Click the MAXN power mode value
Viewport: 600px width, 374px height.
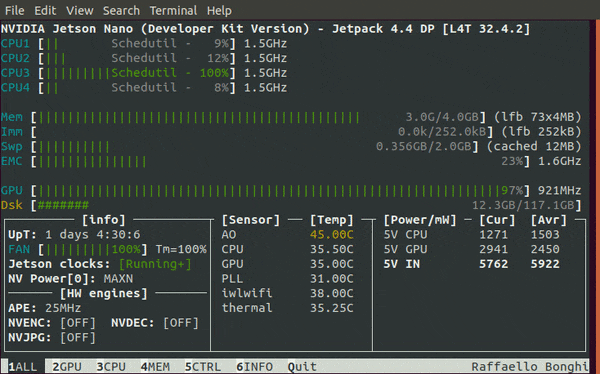click(x=118, y=279)
